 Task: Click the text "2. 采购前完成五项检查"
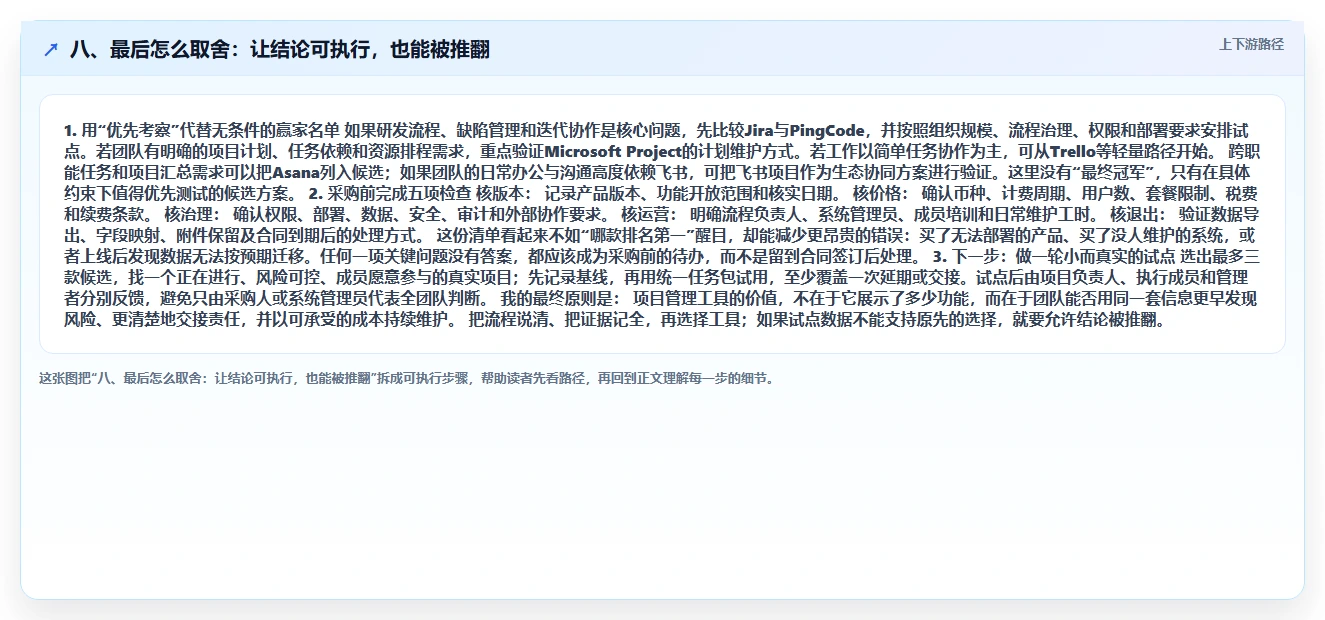389,194
